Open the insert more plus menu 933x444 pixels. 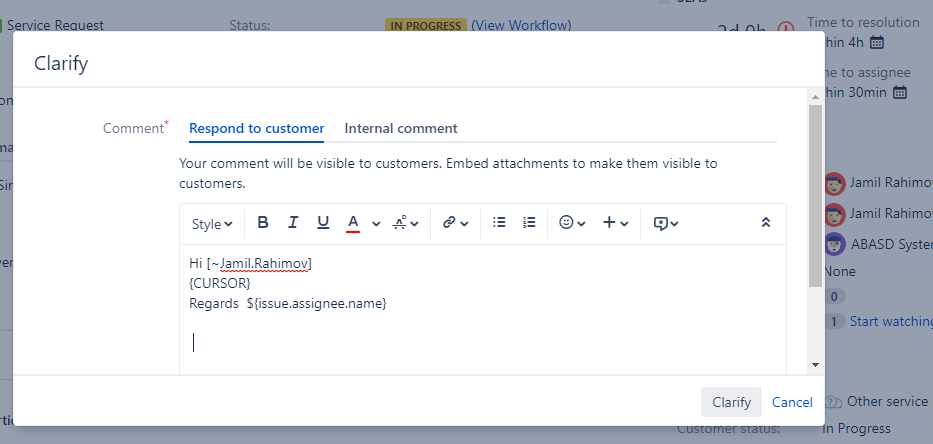(615, 223)
